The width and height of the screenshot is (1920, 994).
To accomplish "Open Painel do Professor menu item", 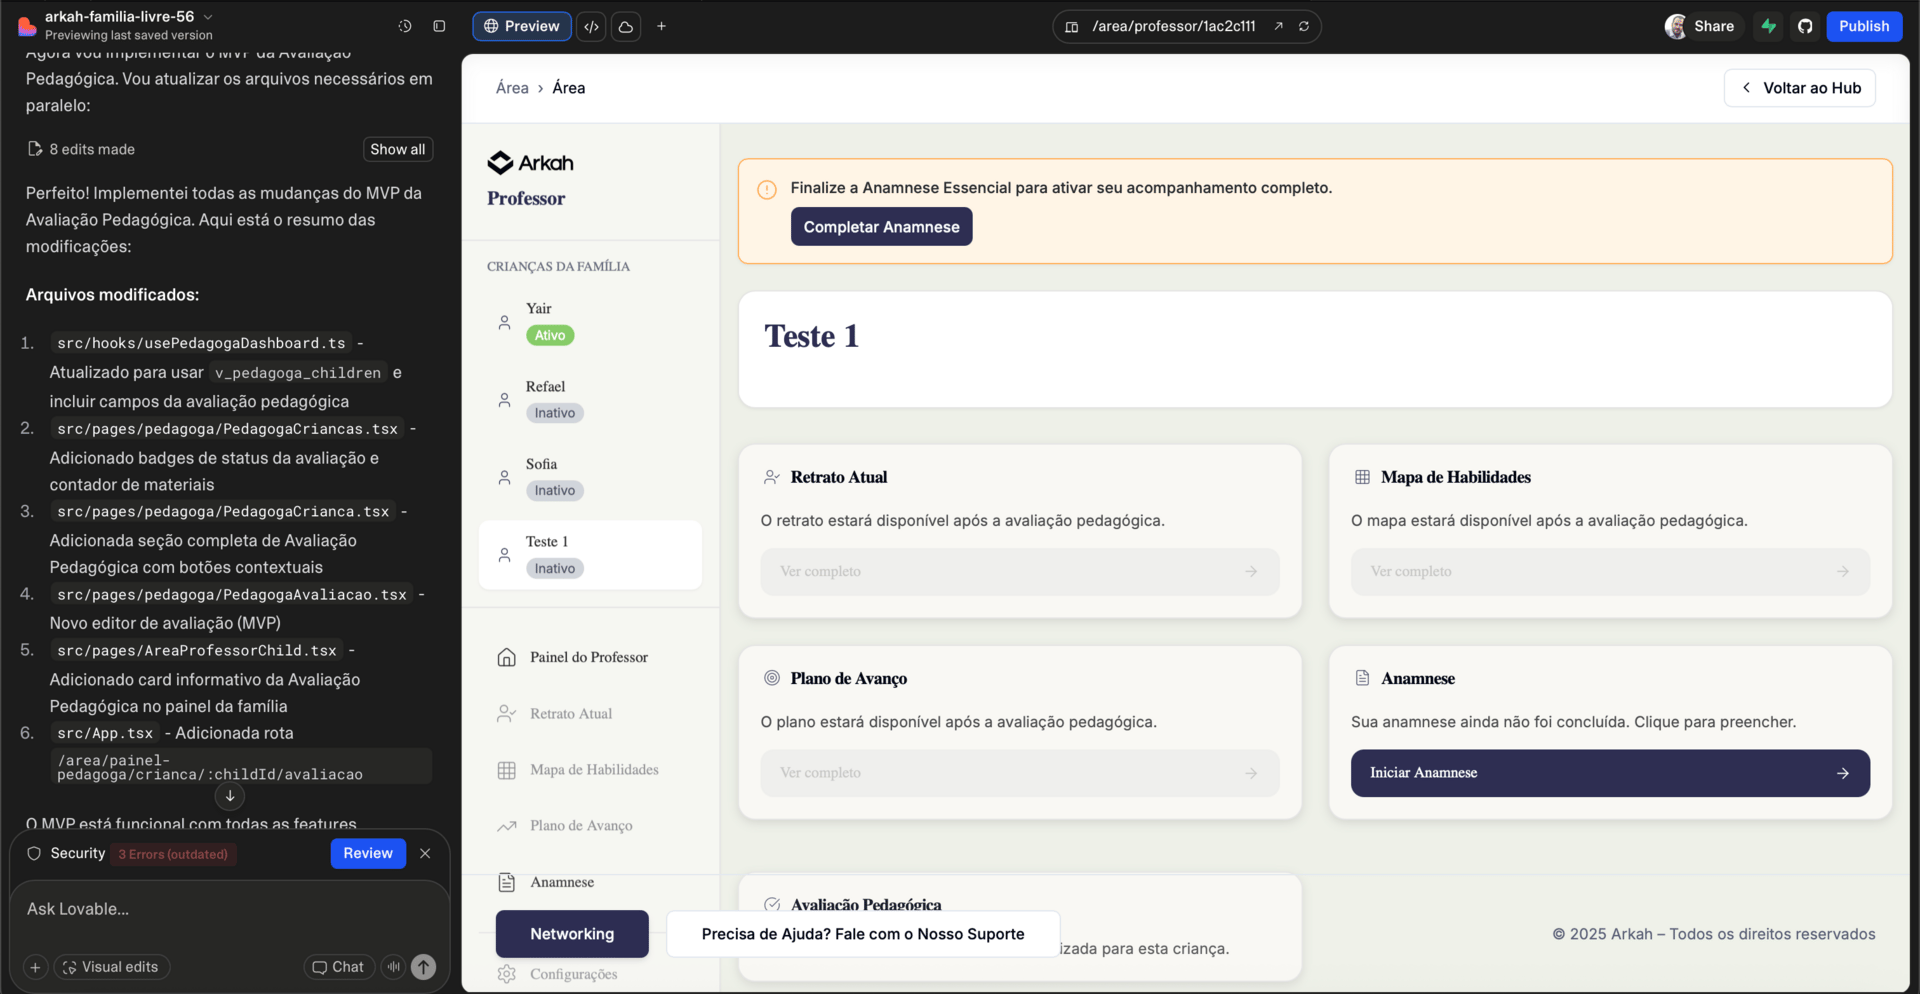I will (x=590, y=657).
